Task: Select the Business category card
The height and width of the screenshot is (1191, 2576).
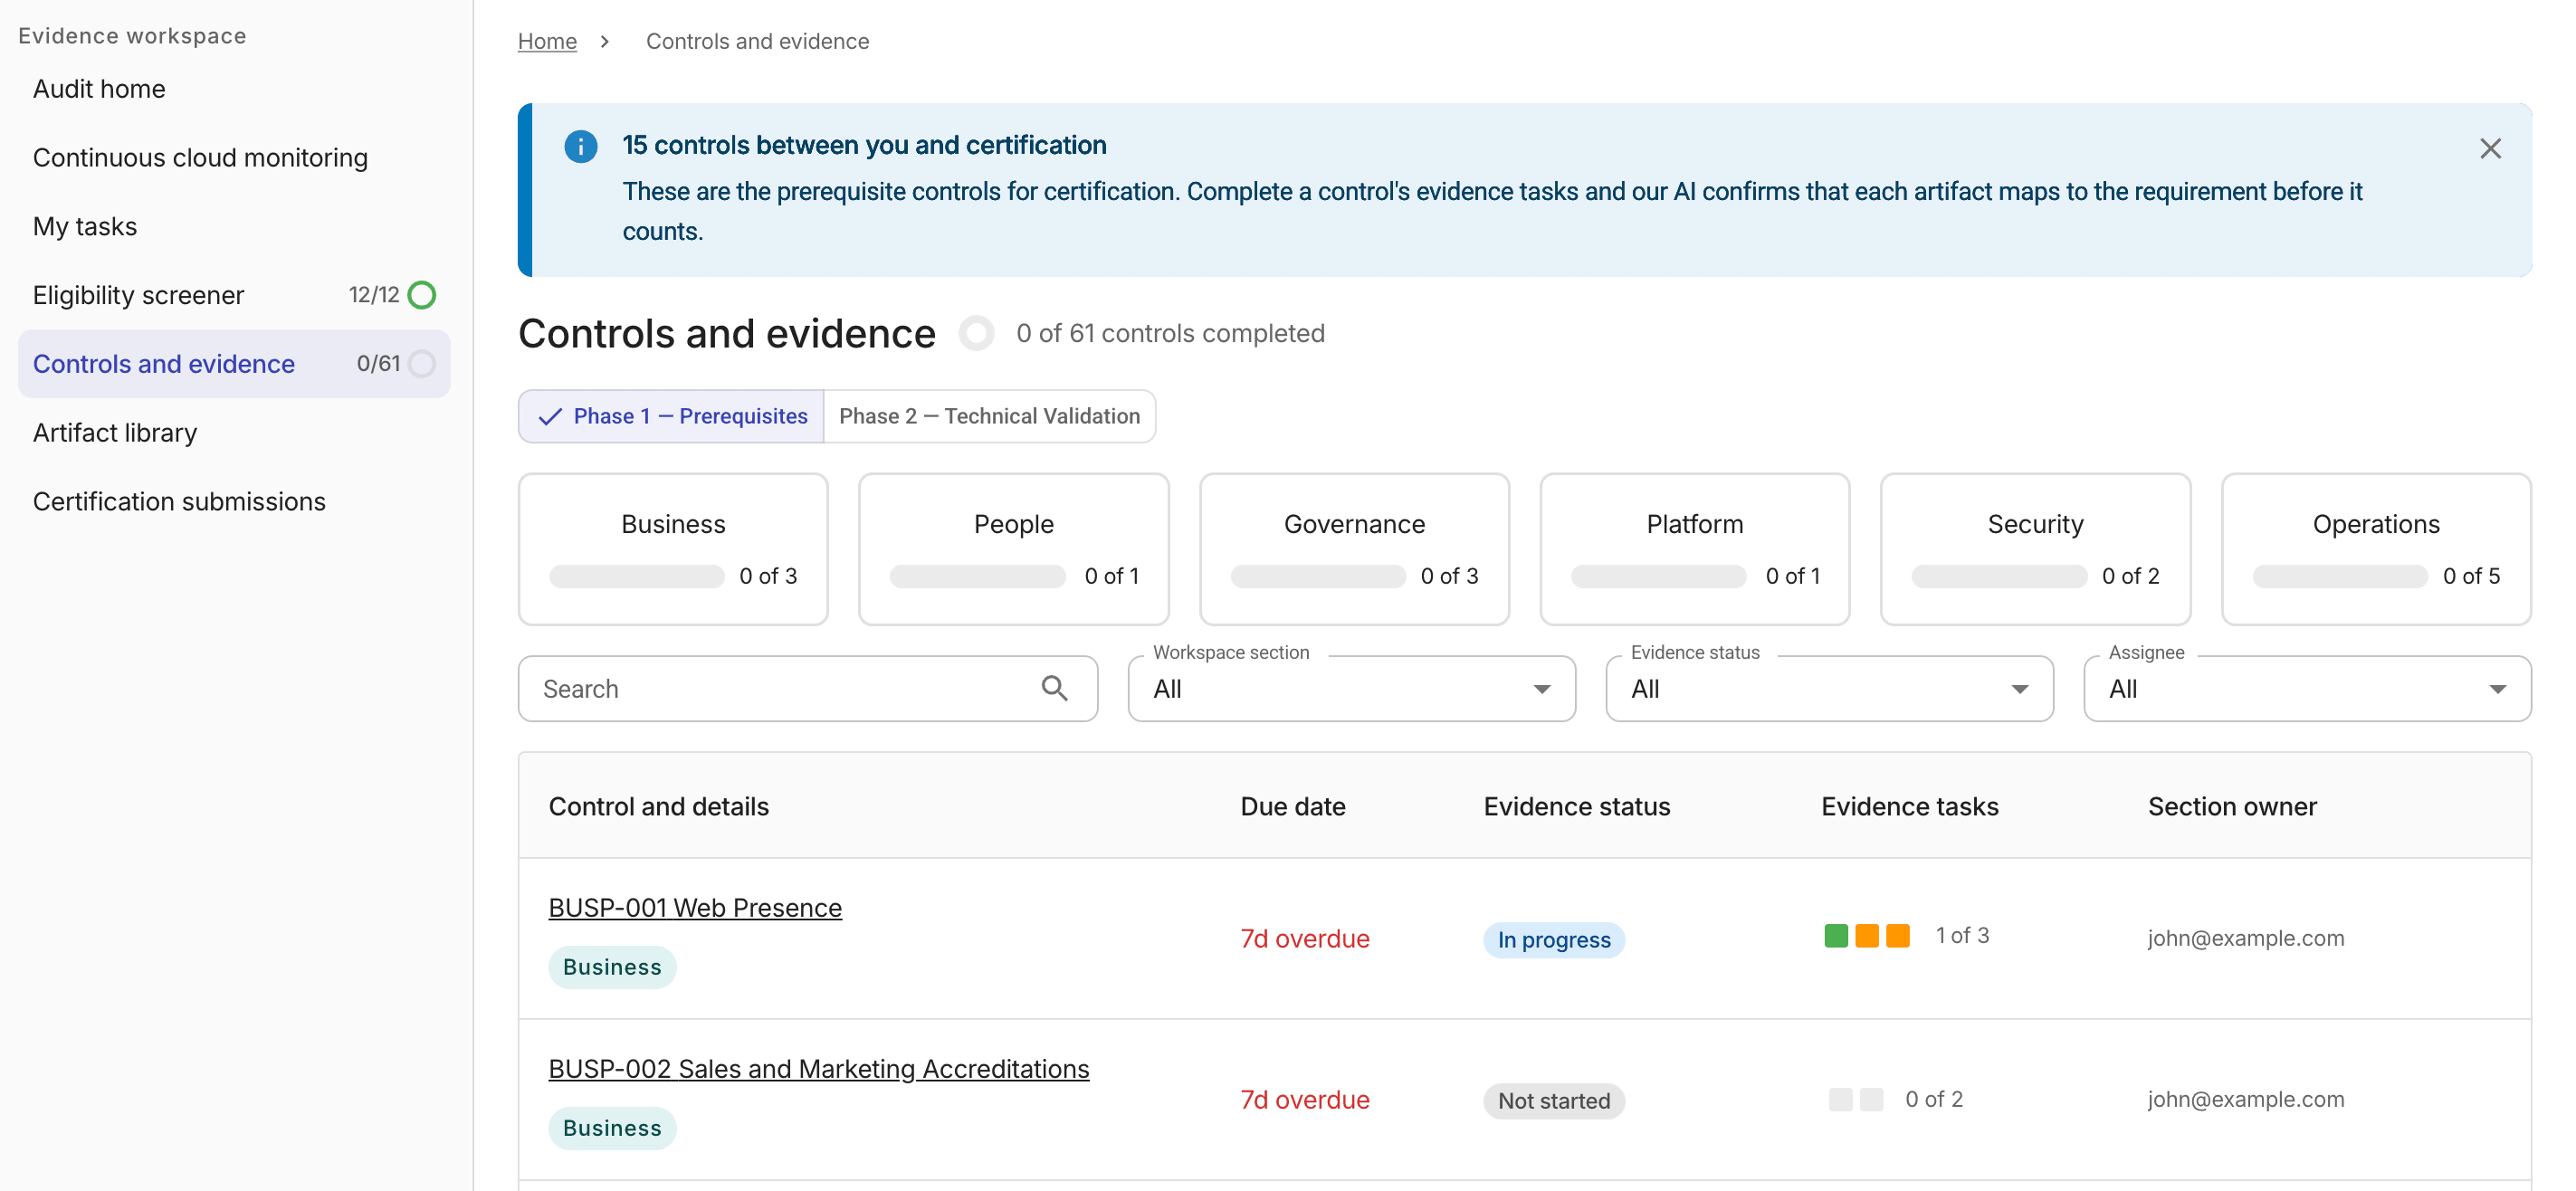Action: coord(673,549)
